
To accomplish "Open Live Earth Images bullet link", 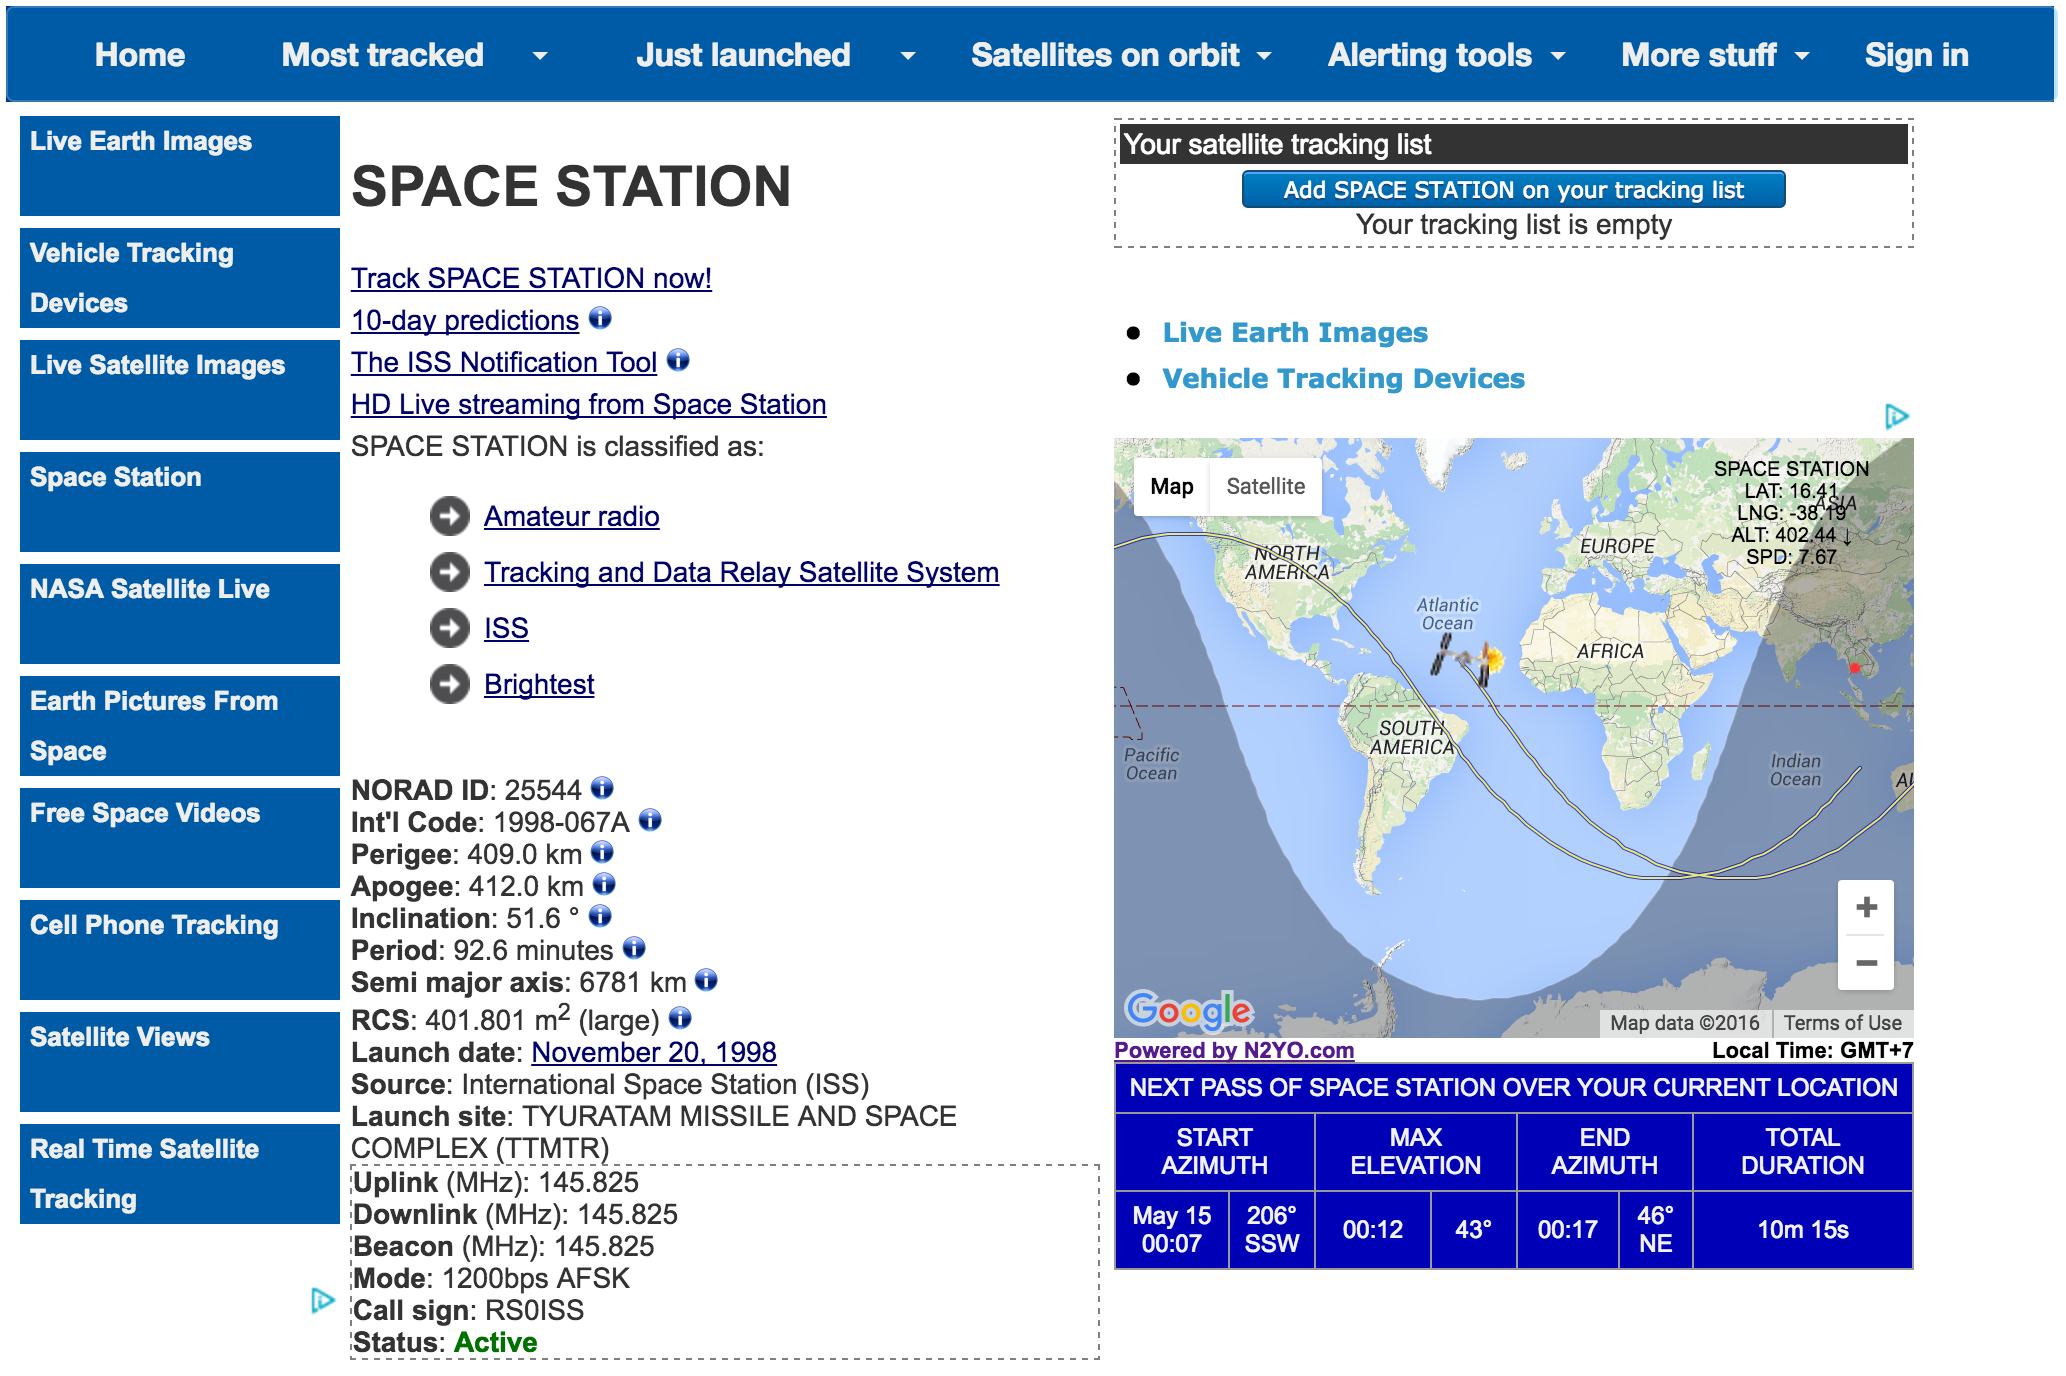I will [x=1295, y=332].
